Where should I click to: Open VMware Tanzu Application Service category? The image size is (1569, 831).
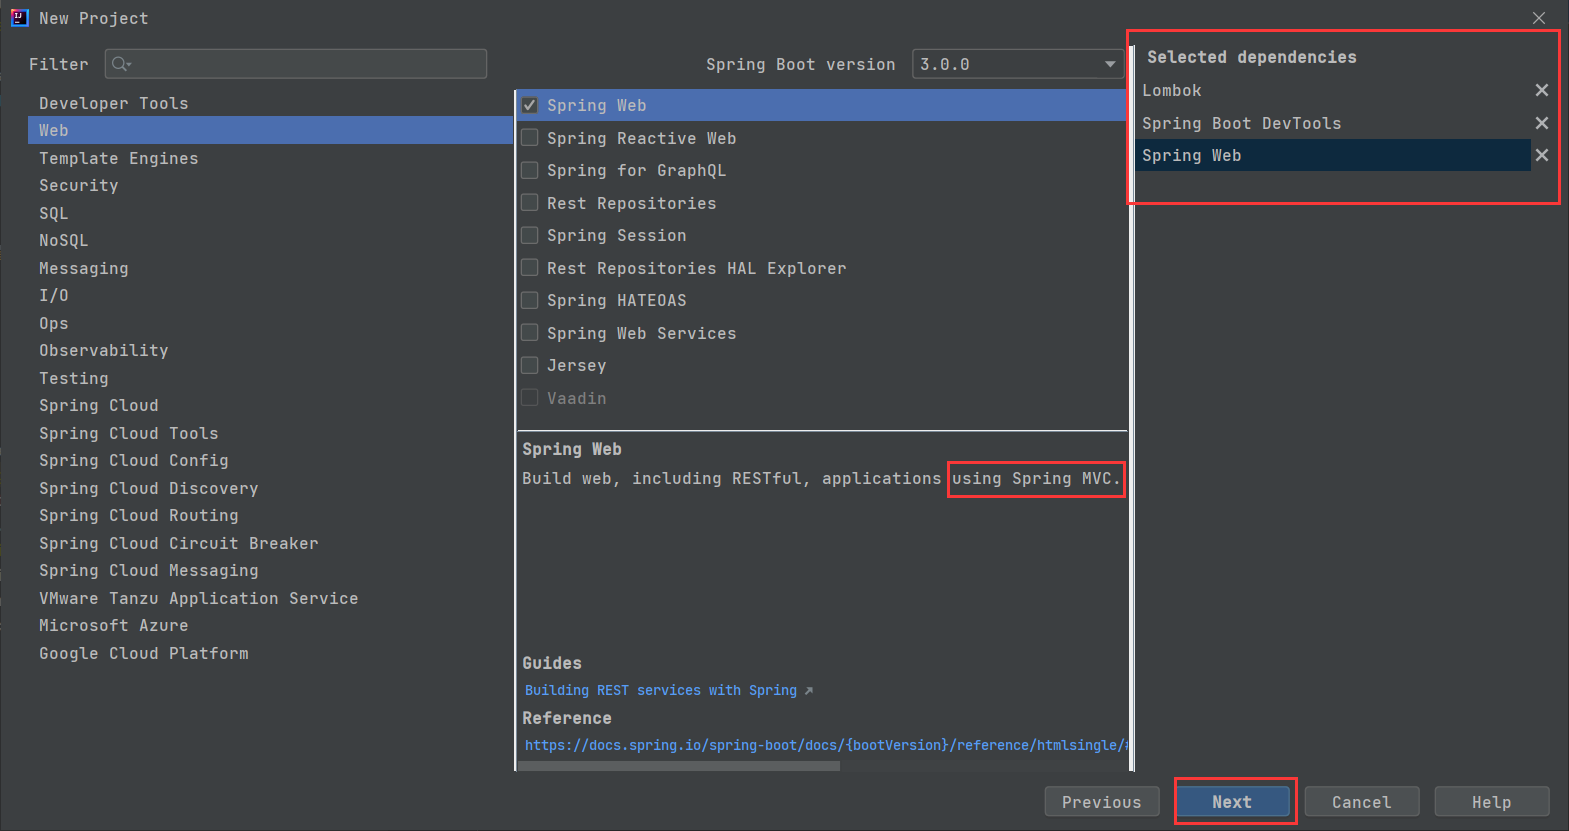(270, 598)
